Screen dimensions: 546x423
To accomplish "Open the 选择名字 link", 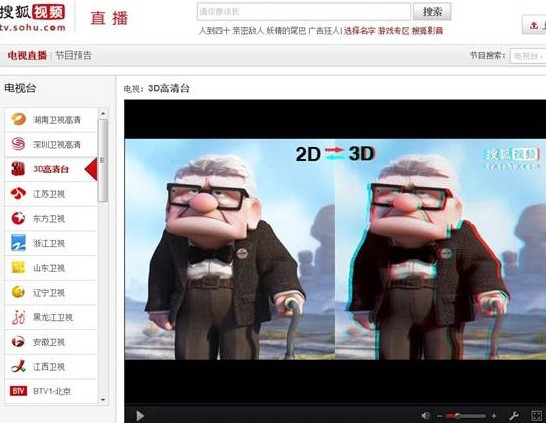I will pos(360,31).
